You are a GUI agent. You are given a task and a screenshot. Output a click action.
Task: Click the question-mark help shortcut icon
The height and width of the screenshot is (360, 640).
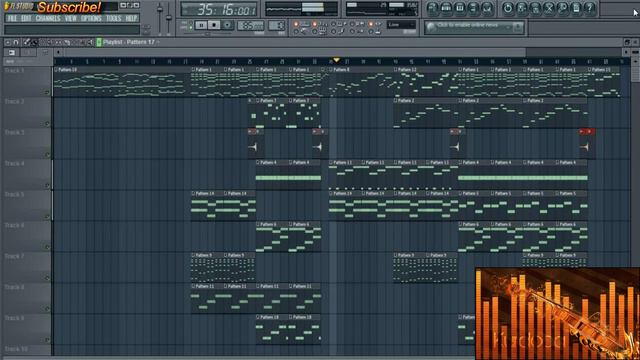[590, 8]
